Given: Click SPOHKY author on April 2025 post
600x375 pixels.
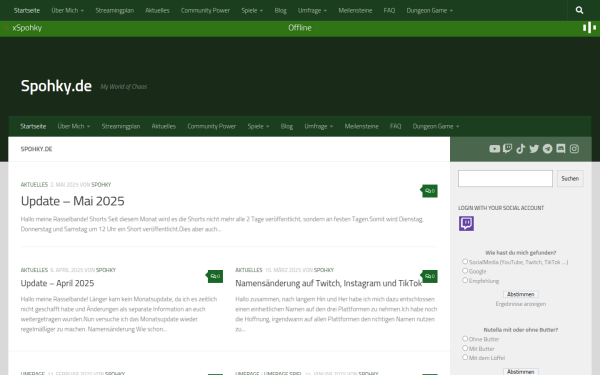Looking at the screenshot, I should click(x=106, y=270).
